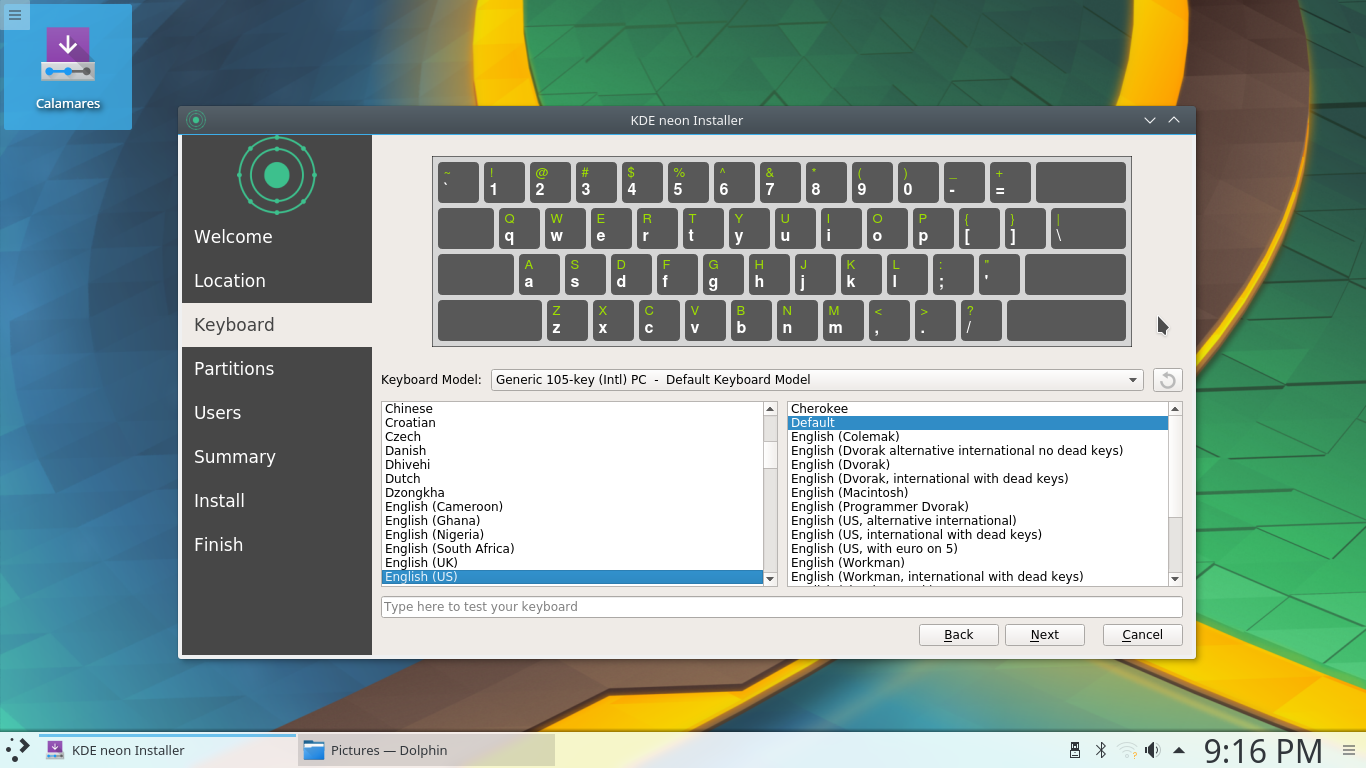Select Czech in language list
The height and width of the screenshot is (768, 1366).
[x=572, y=437]
